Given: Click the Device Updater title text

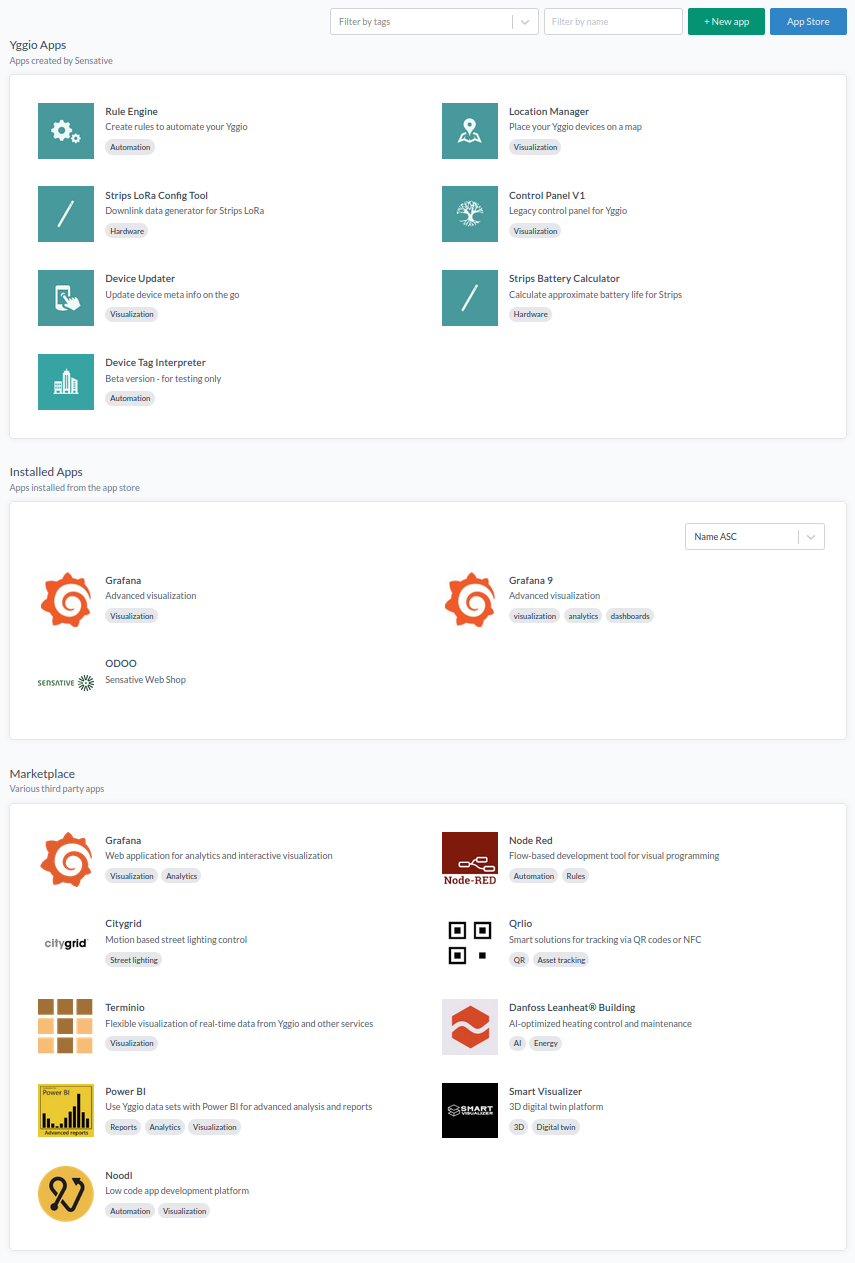Looking at the screenshot, I should point(140,279).
